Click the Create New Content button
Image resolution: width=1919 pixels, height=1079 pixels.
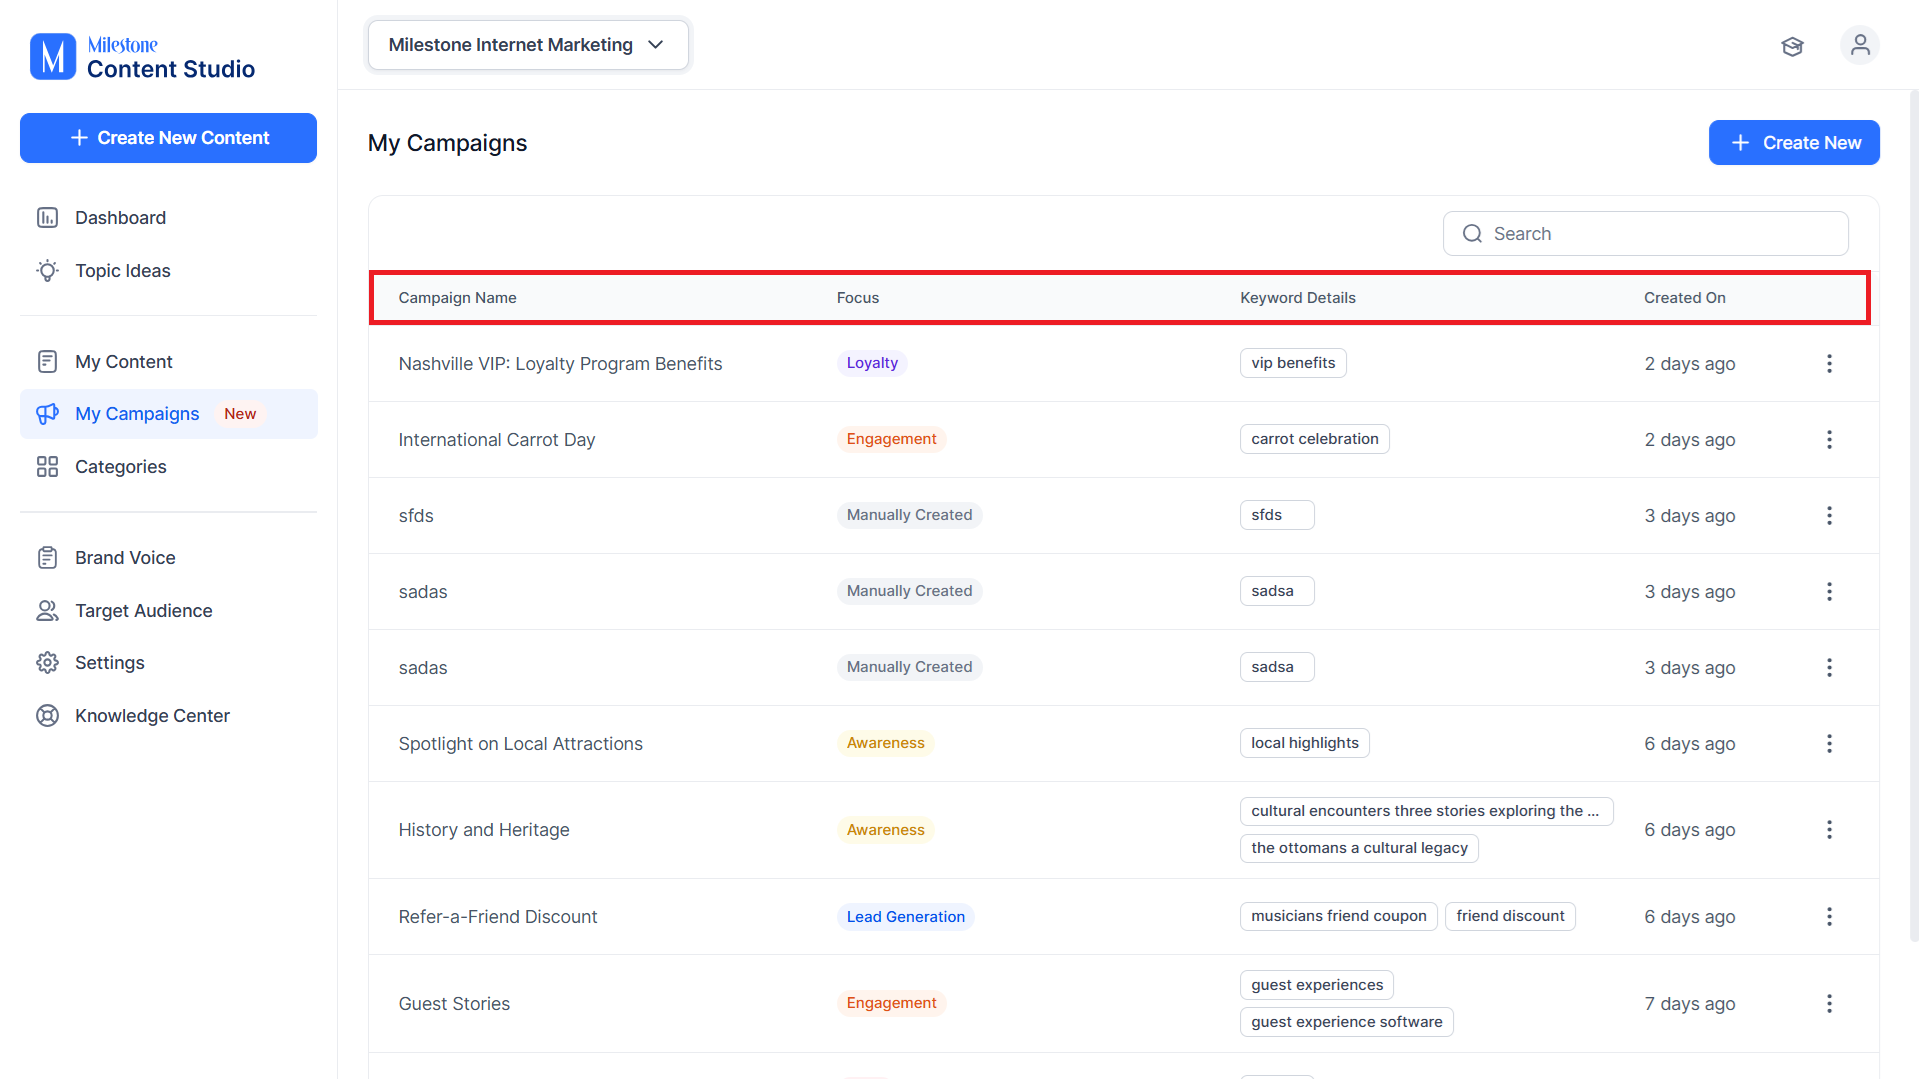coord(168,138)
